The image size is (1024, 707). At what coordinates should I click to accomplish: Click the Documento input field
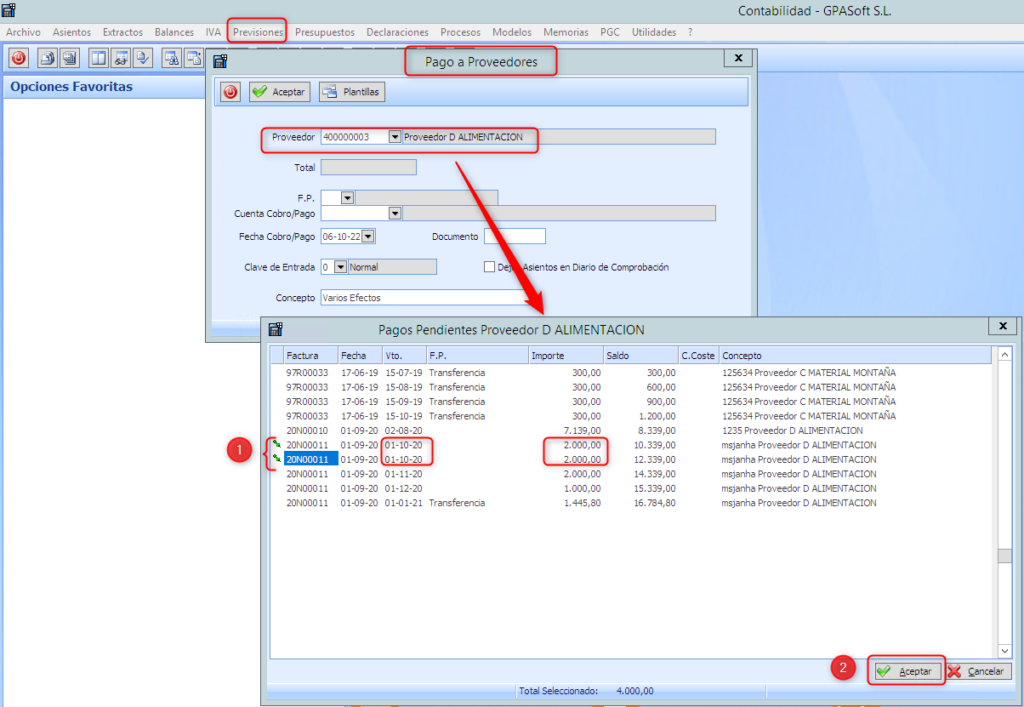pos(514,237)
